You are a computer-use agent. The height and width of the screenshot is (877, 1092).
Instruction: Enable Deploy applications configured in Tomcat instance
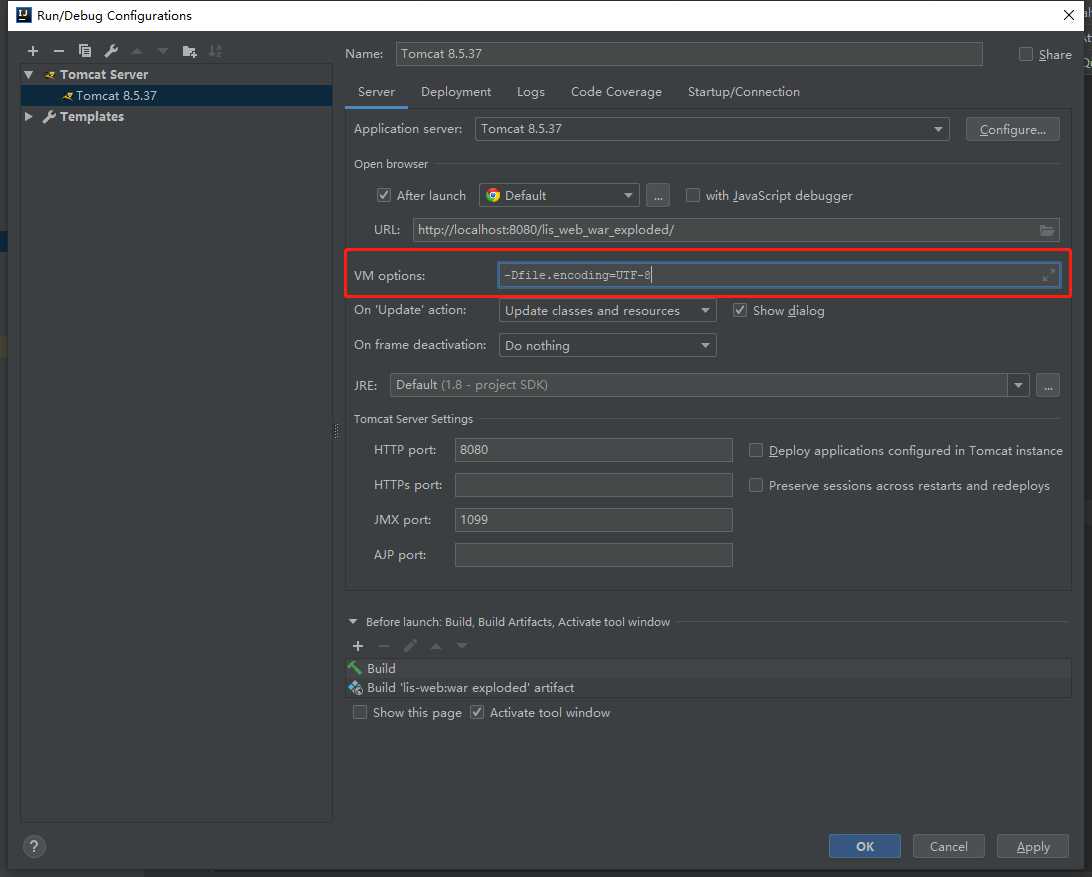(756, 450)
